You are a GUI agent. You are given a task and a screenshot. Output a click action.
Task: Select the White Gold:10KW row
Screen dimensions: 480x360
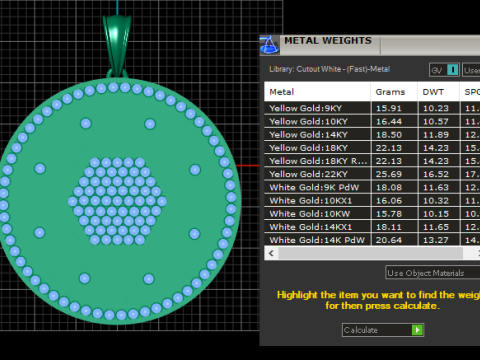(x=372, y=214)
